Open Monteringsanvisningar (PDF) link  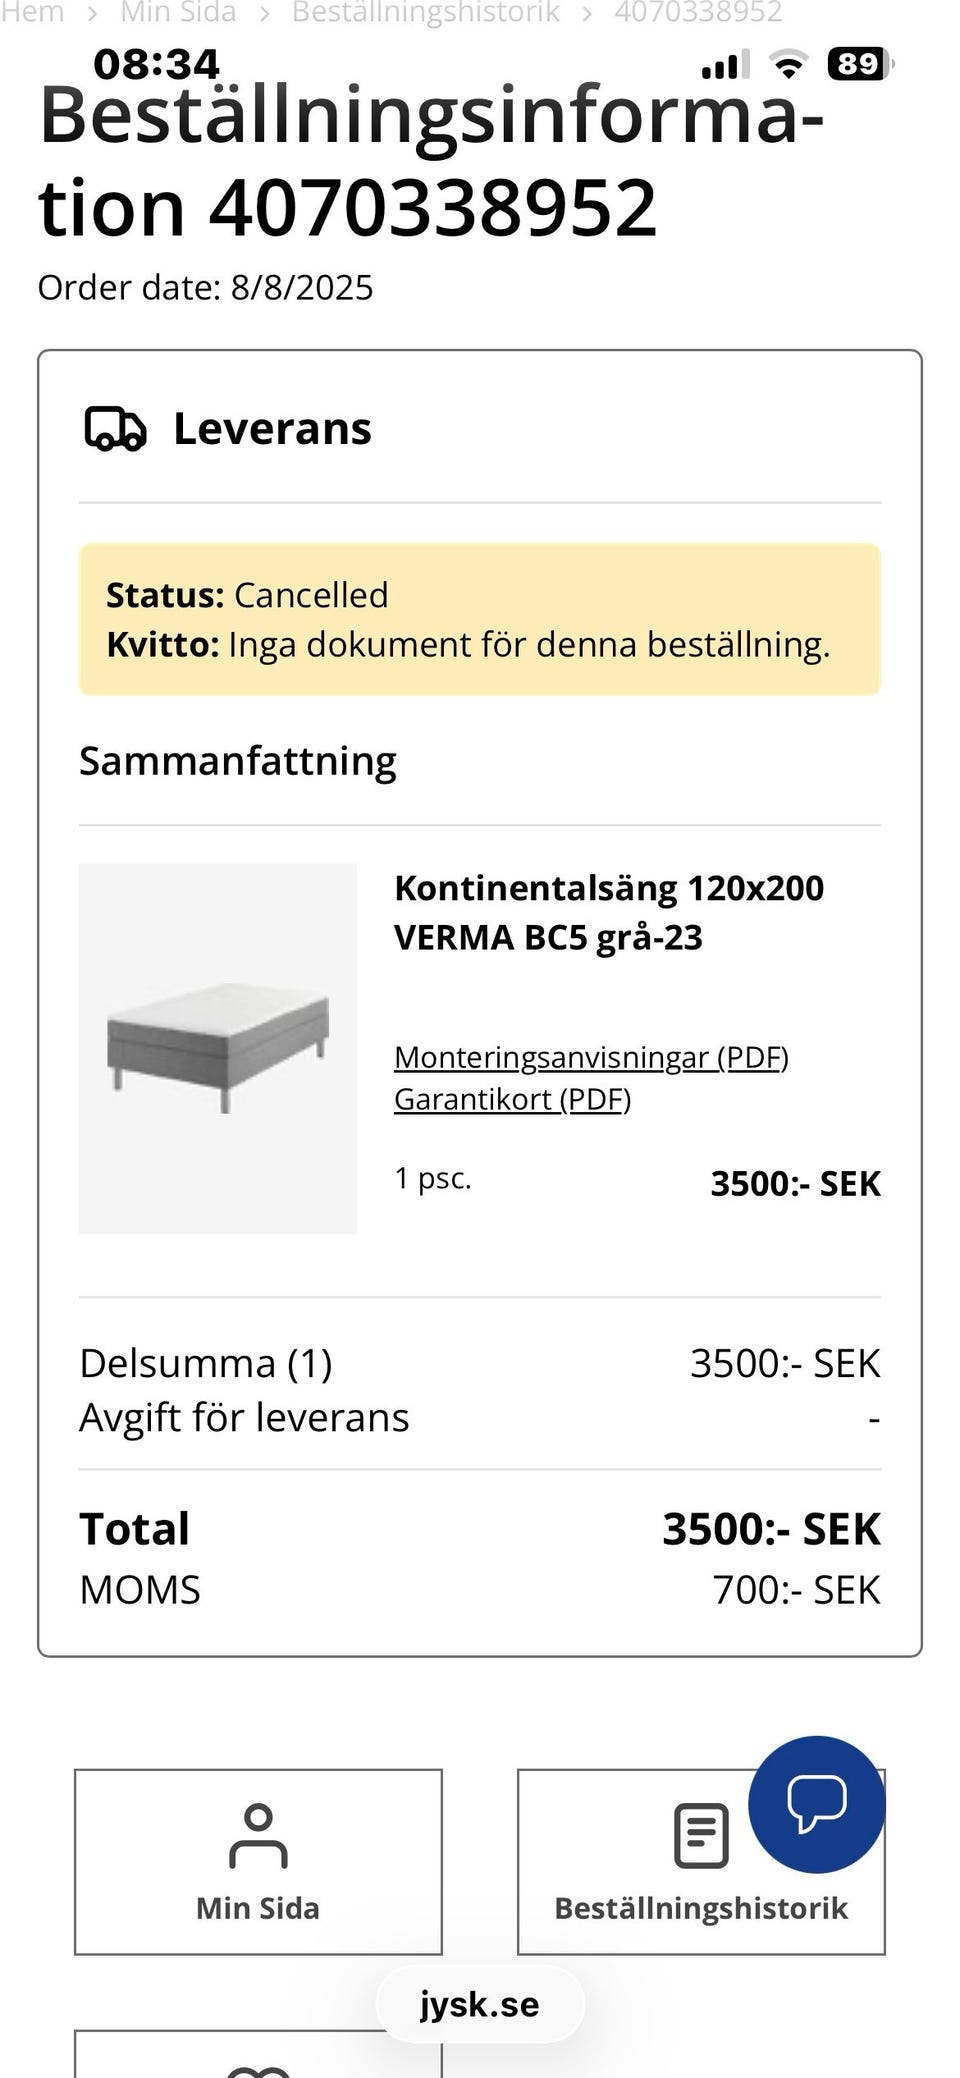coord(591,1057)
